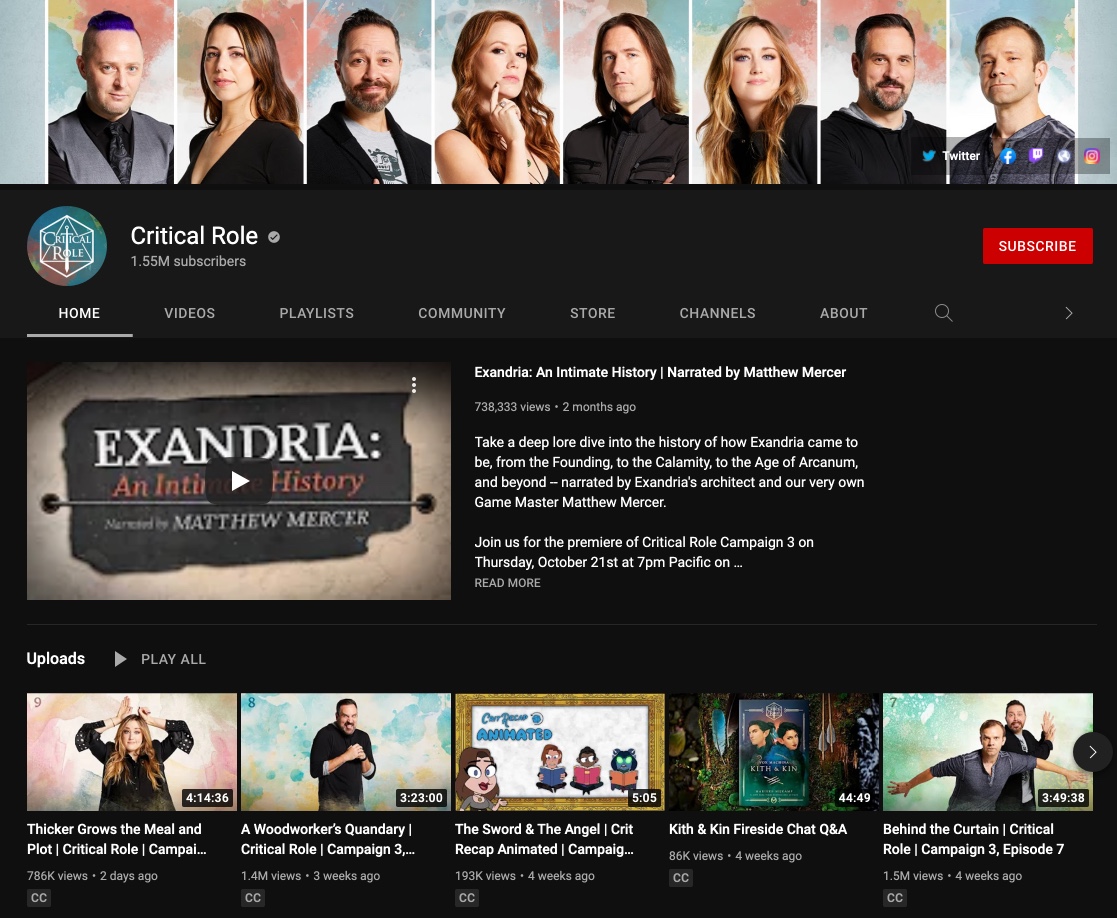Open The Sword & The Angel thumbnail
Image resolution: width=1117 pixels, height=918 pixels.
(560, 751)
